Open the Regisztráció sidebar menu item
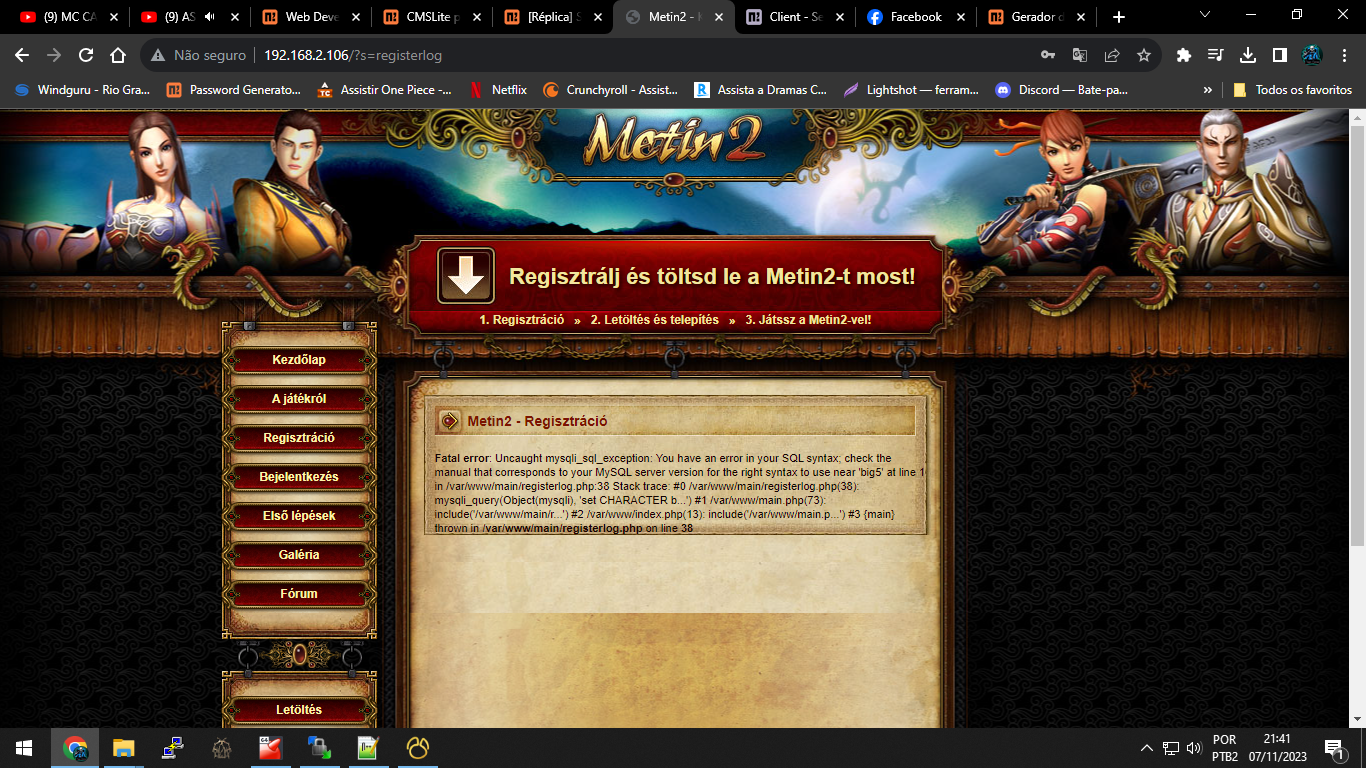Image resolution: width=1366 pixels, height=768 pixels. click(299, 438)
